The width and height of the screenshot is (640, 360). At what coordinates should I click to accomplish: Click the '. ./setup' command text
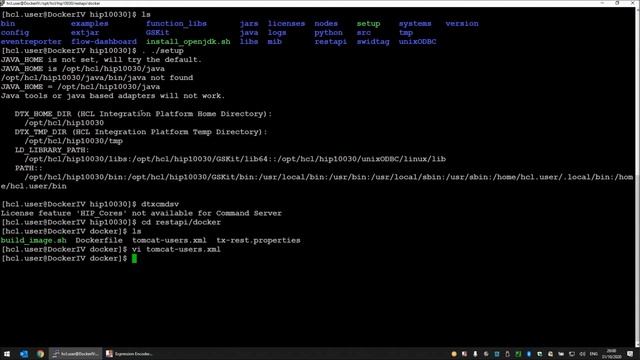162,51
